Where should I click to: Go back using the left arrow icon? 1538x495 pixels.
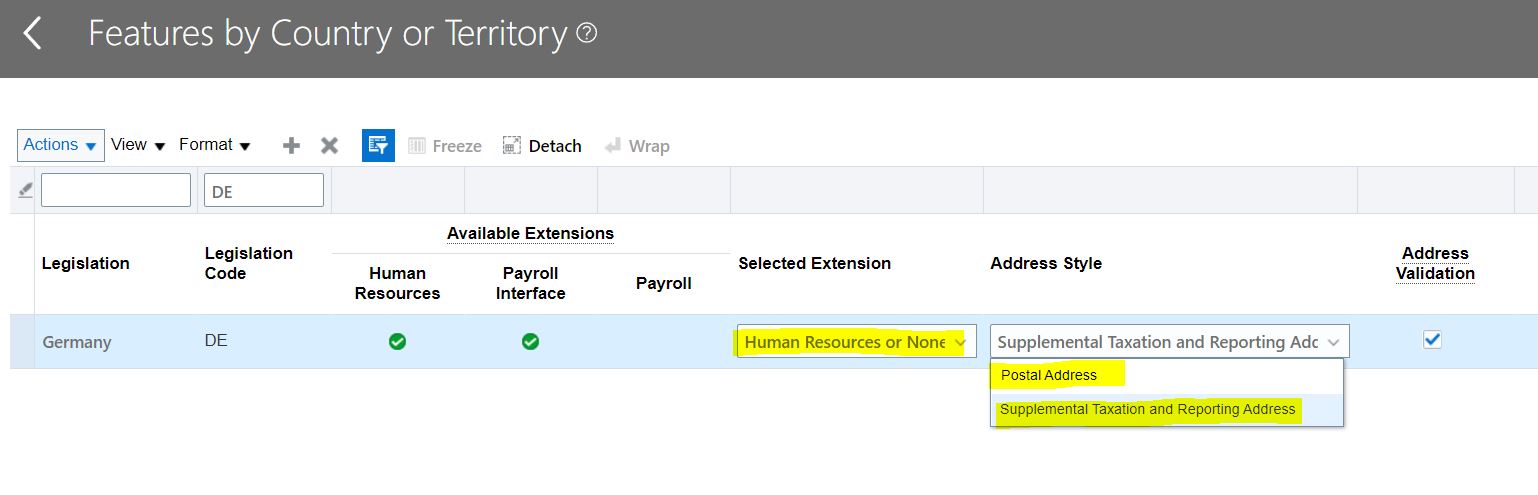pos(33,34)
